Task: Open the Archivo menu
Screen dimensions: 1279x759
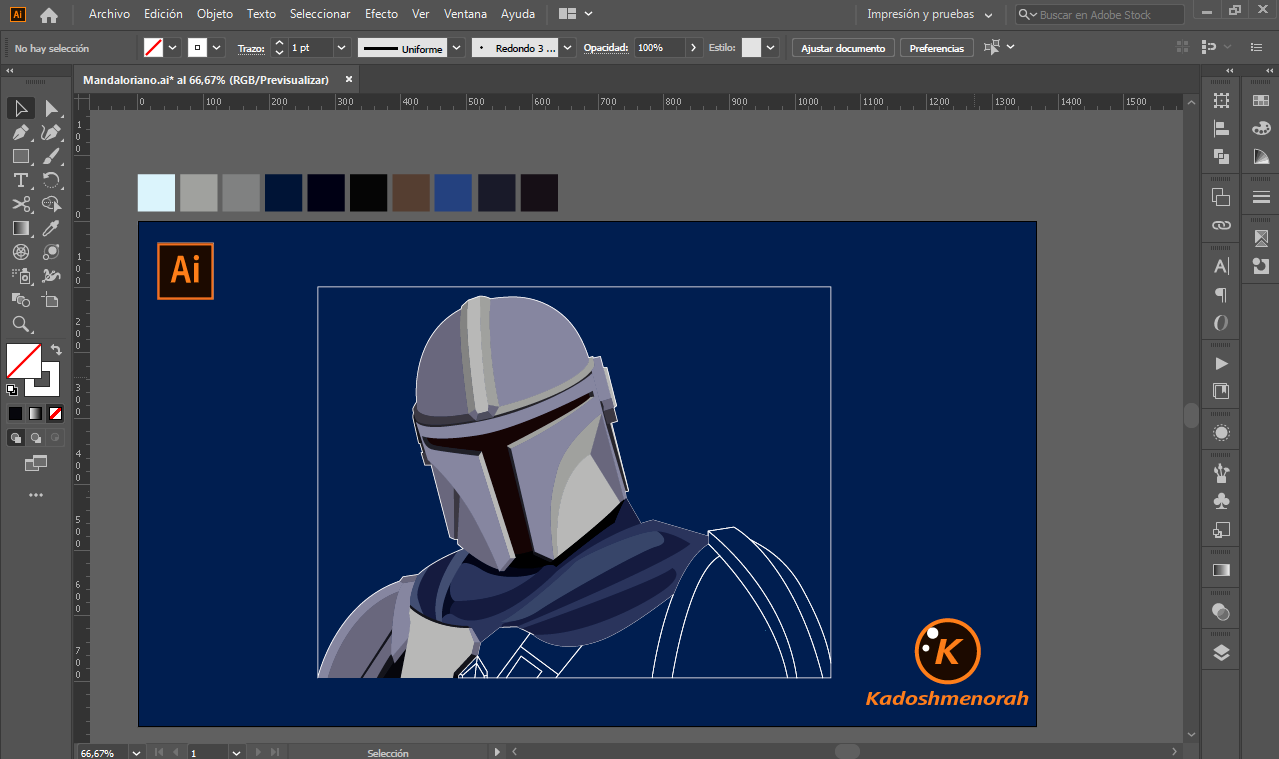Action: tap(109, 14)
